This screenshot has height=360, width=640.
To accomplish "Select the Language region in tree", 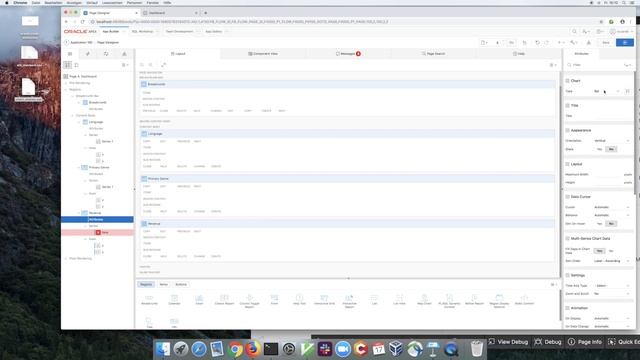I will pyautogui.click(x=96, y=122).
